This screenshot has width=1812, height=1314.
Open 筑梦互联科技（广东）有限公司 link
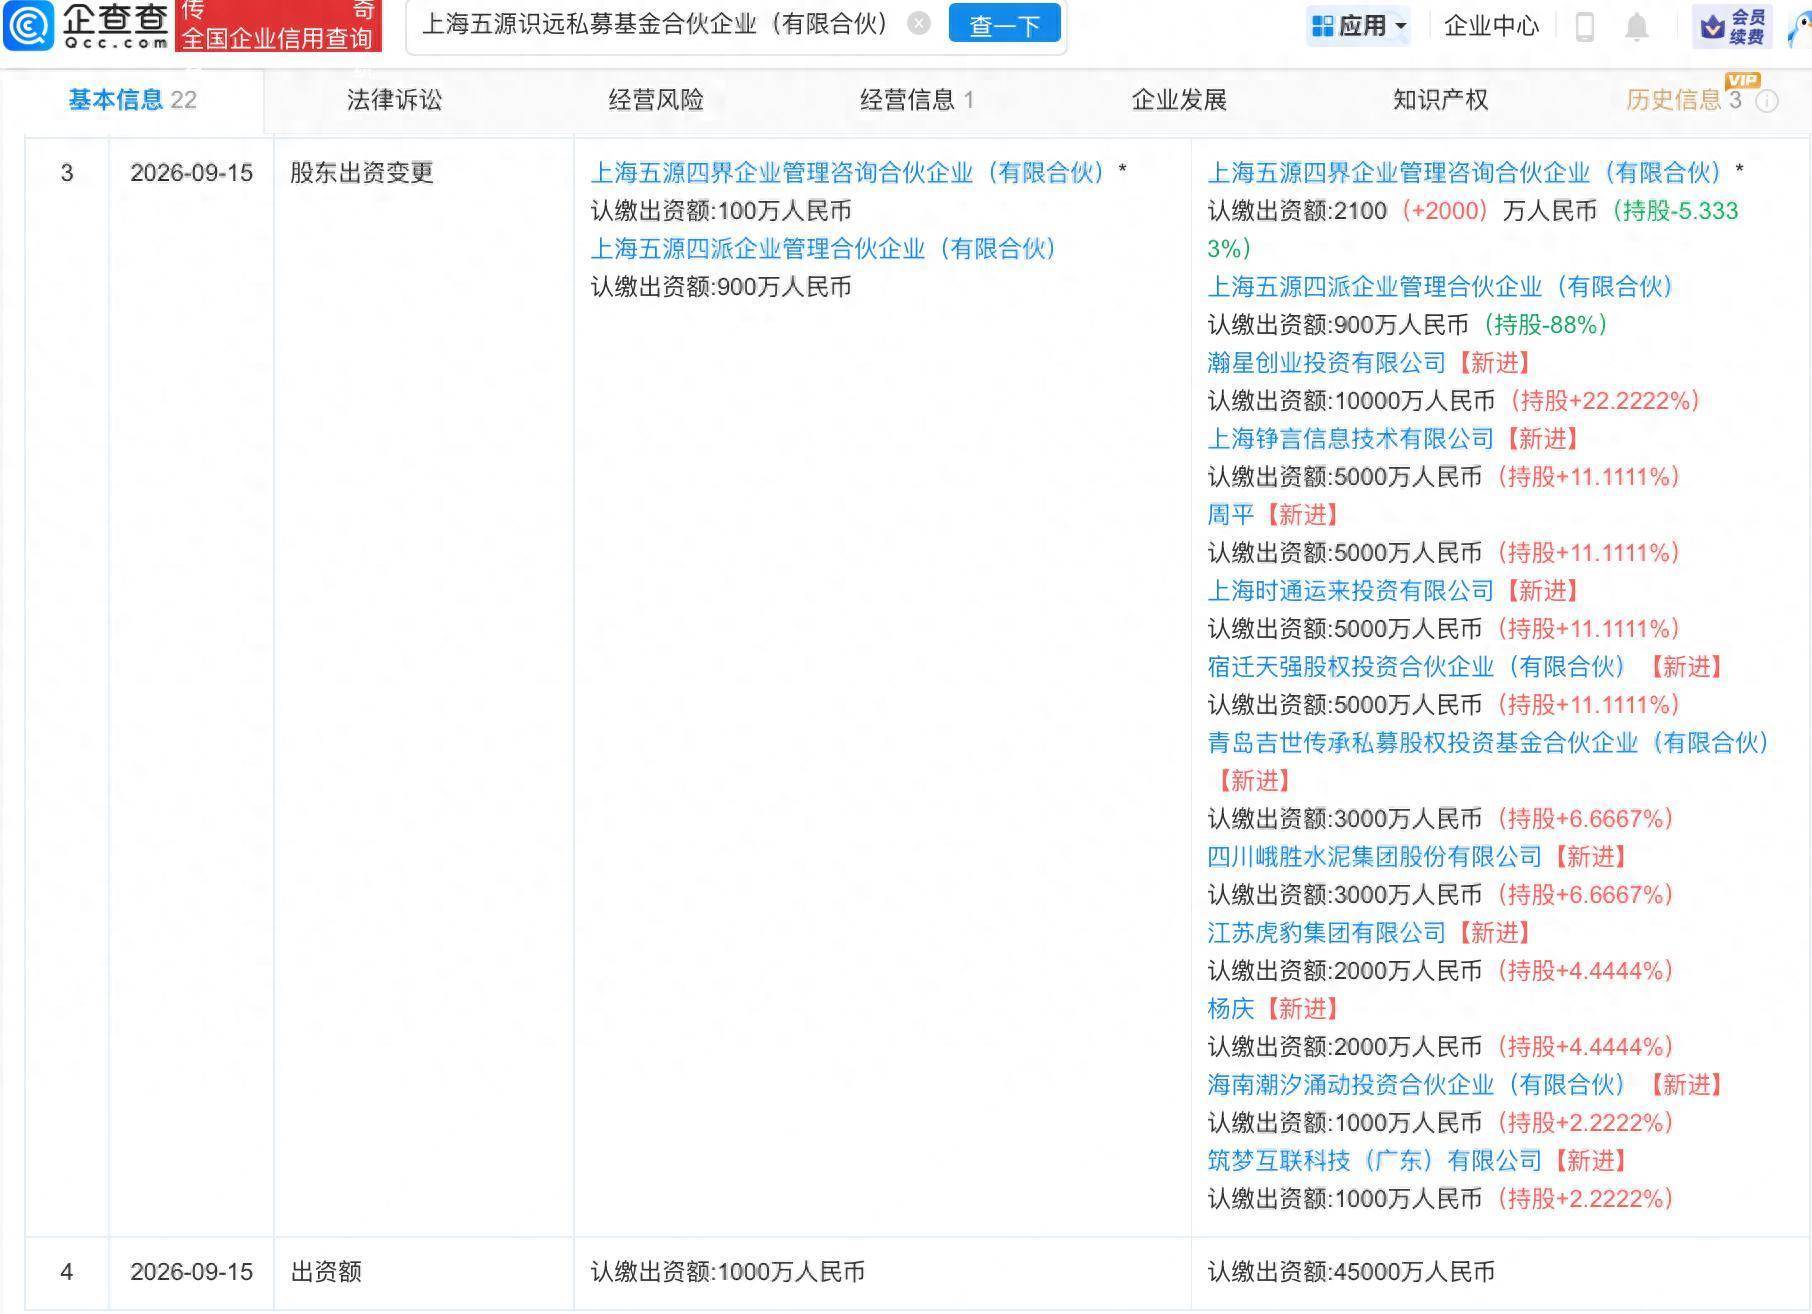[1375, 1161]
